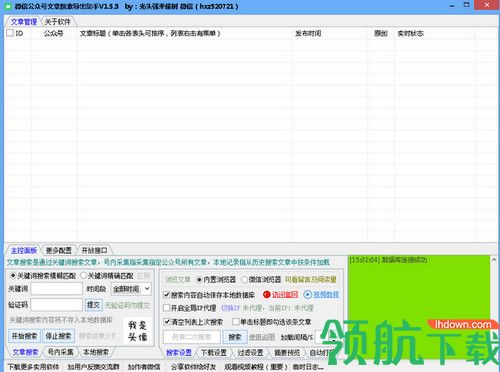Click the 搜索 button beside list filter

[x=235, y=337]
